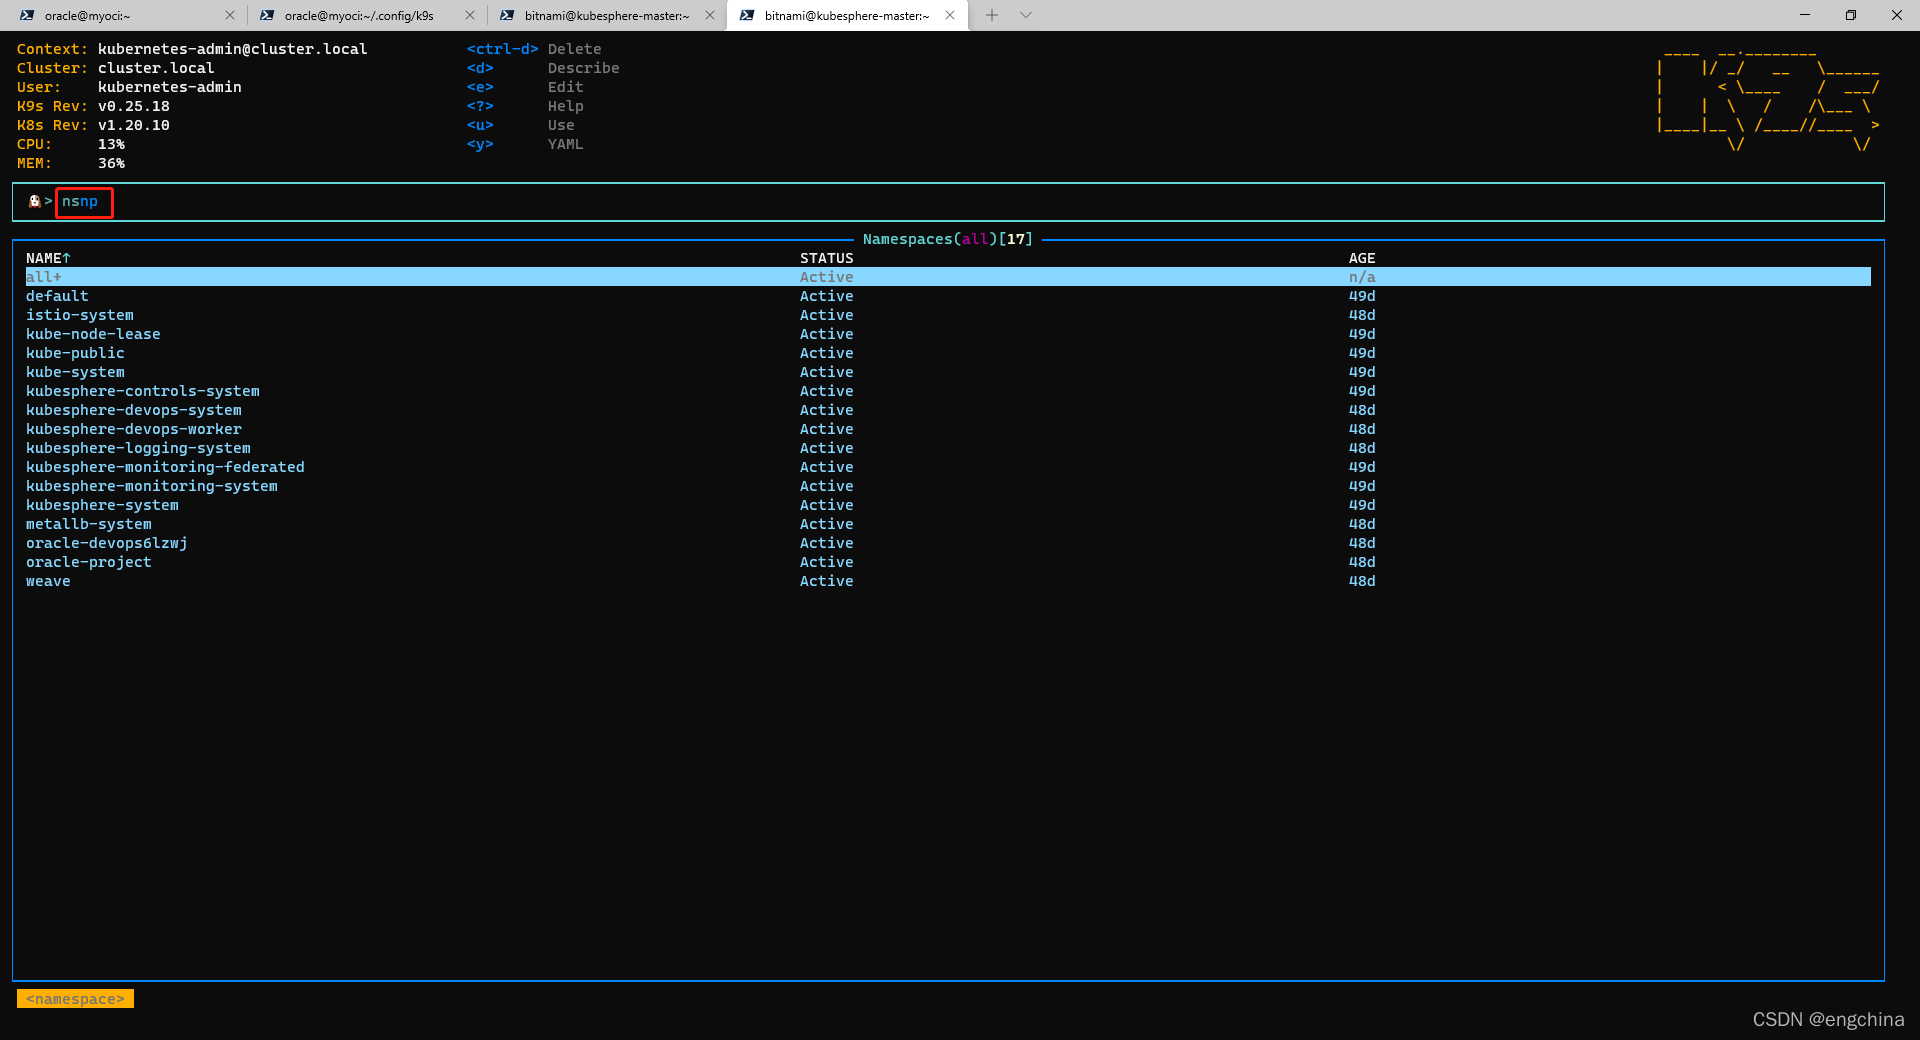Select kubesphere-monitoring-federated namespace

tap(948, 467)
